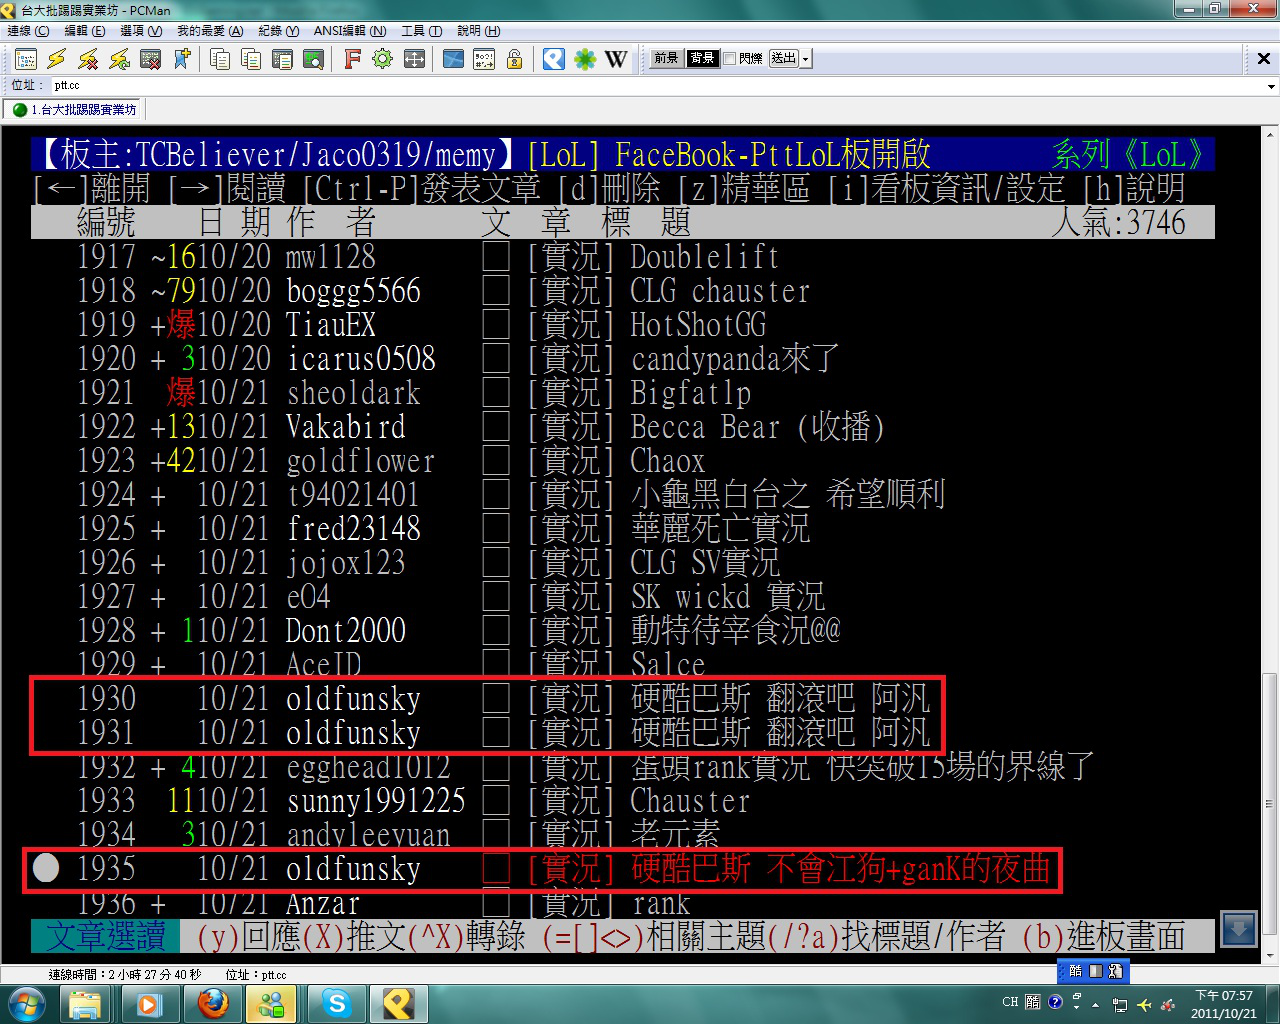Image resolution: width=1280 pixels, height=1024 pixels.
Task: Click the yellow lightning connect icon
Action: 57,59
